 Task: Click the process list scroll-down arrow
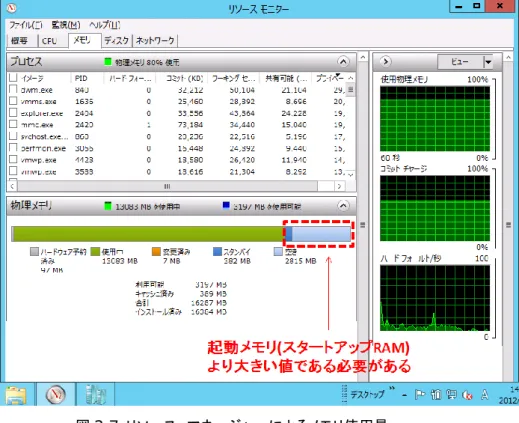(x=351, y=174)
